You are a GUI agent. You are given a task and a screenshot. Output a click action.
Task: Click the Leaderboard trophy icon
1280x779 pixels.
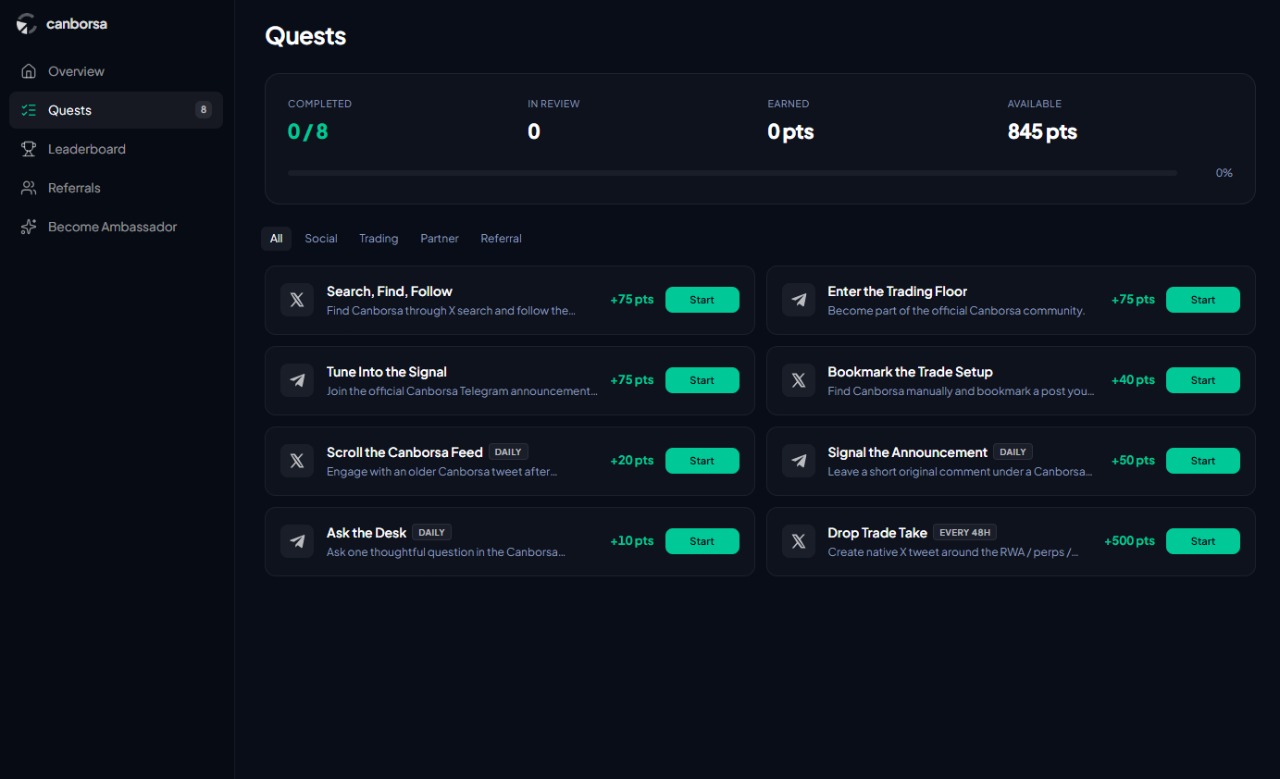click(x=29, y=149)
